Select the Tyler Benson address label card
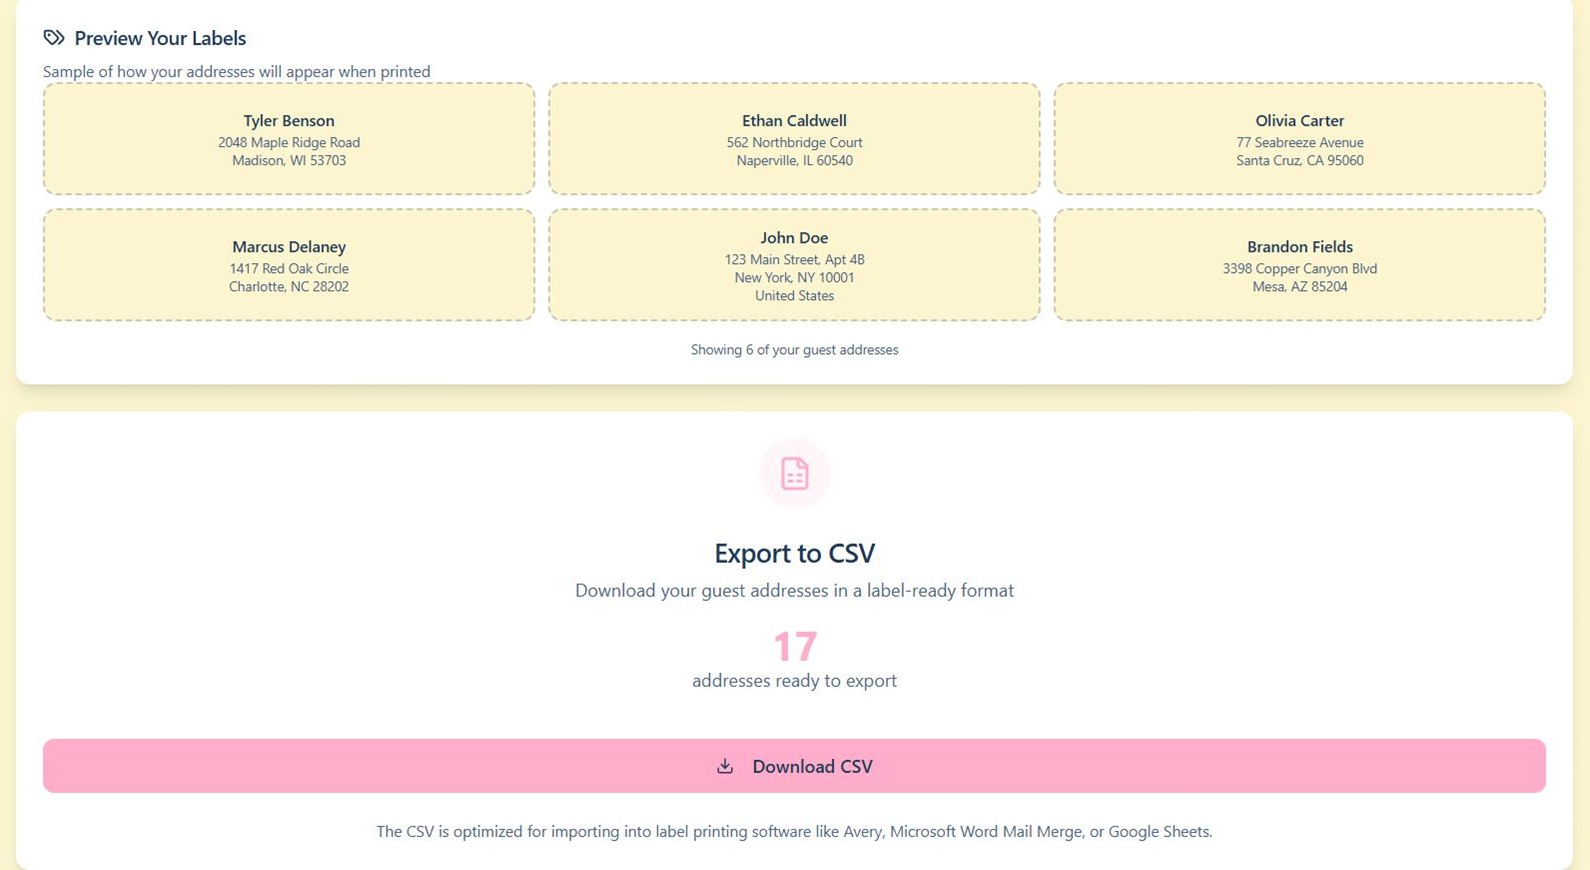Image resolution: width=1590 pixels, height=870 pixels. click(288, 139)
